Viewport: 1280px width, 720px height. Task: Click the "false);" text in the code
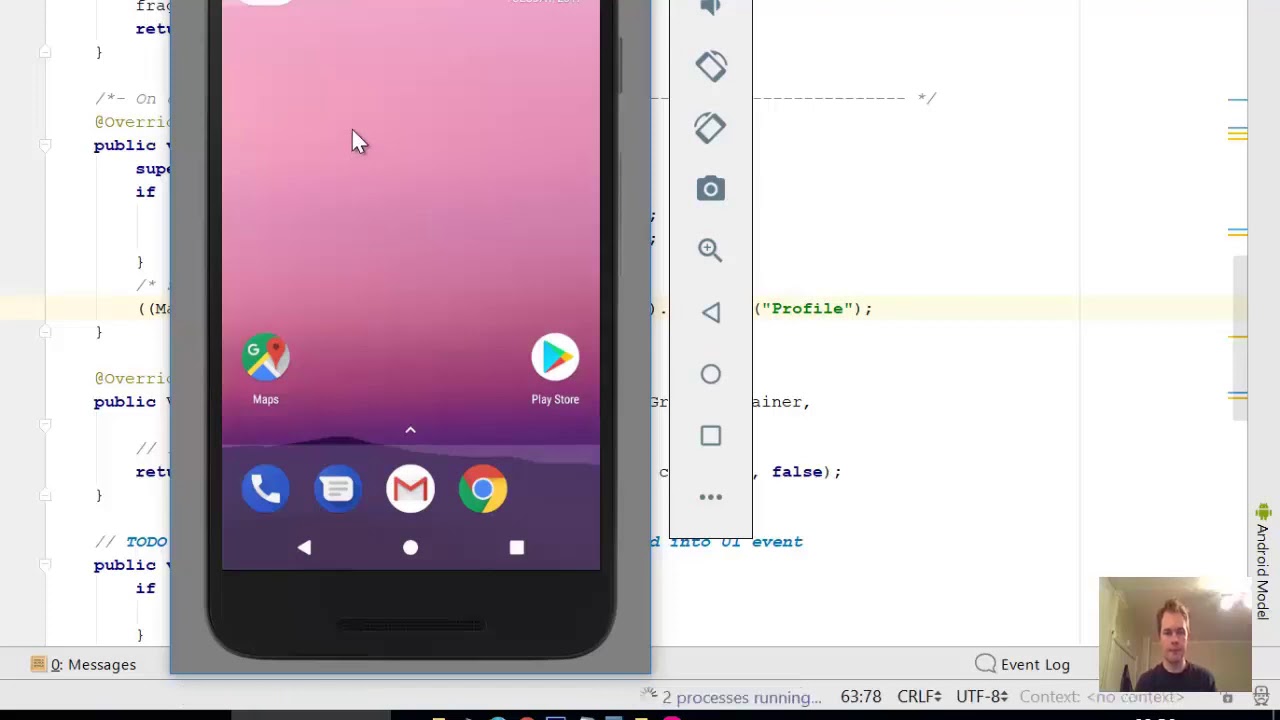807,472
